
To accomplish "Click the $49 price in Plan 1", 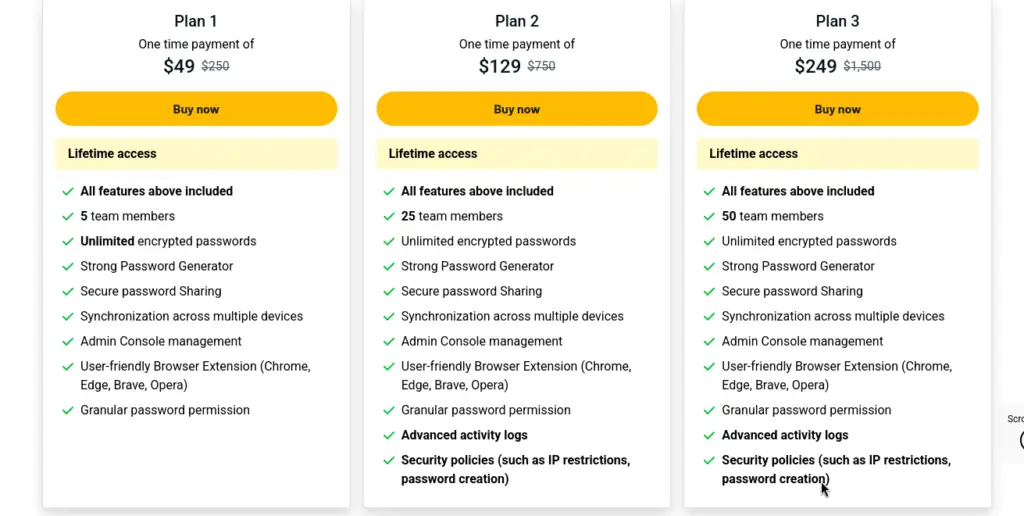I will 179,67.
